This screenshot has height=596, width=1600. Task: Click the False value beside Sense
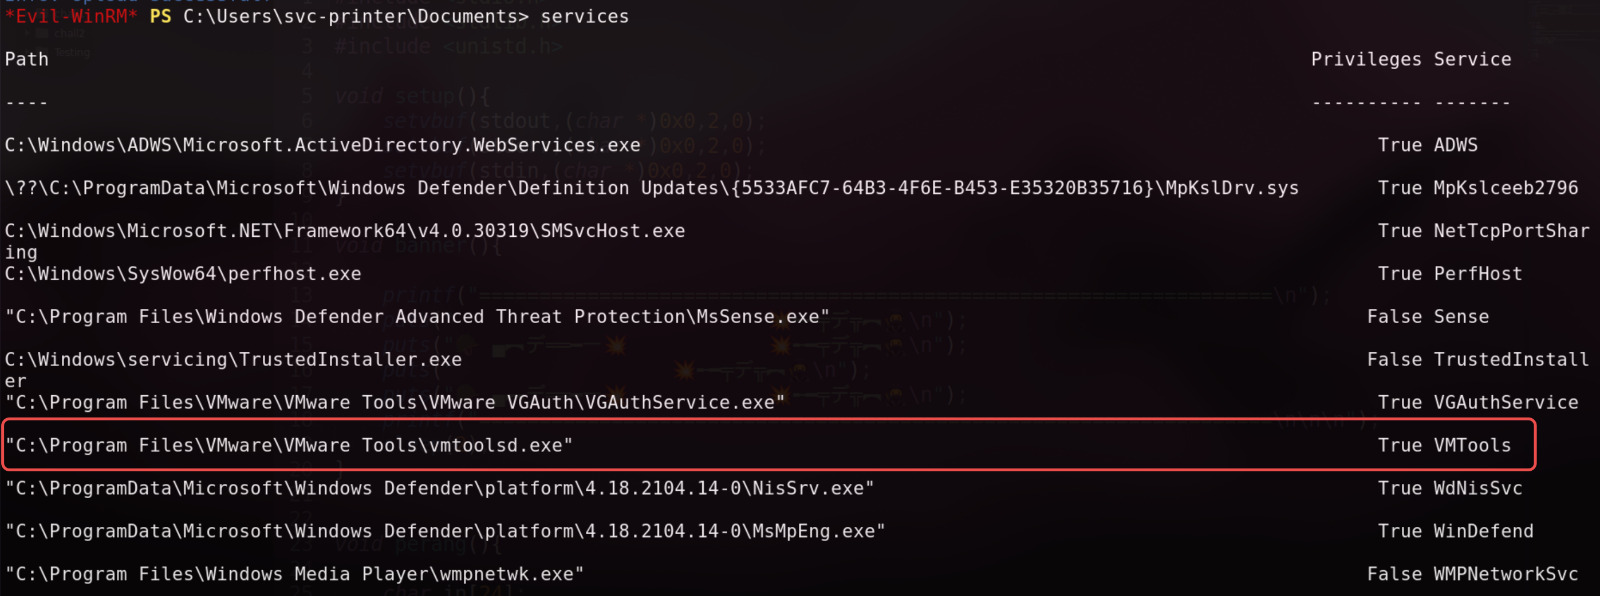[x=1394, y=317]
